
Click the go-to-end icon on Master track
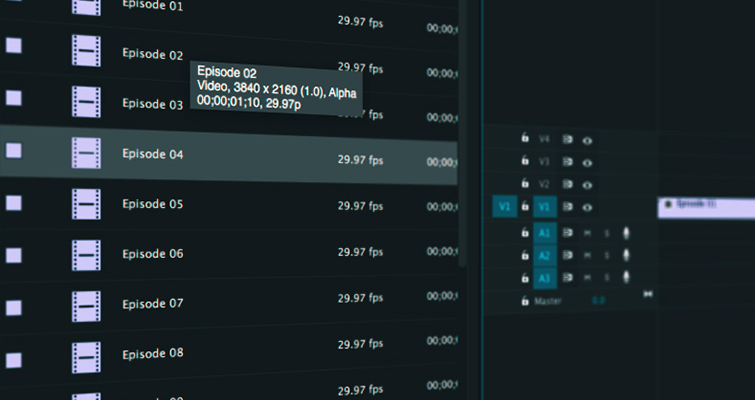[648, 293]
